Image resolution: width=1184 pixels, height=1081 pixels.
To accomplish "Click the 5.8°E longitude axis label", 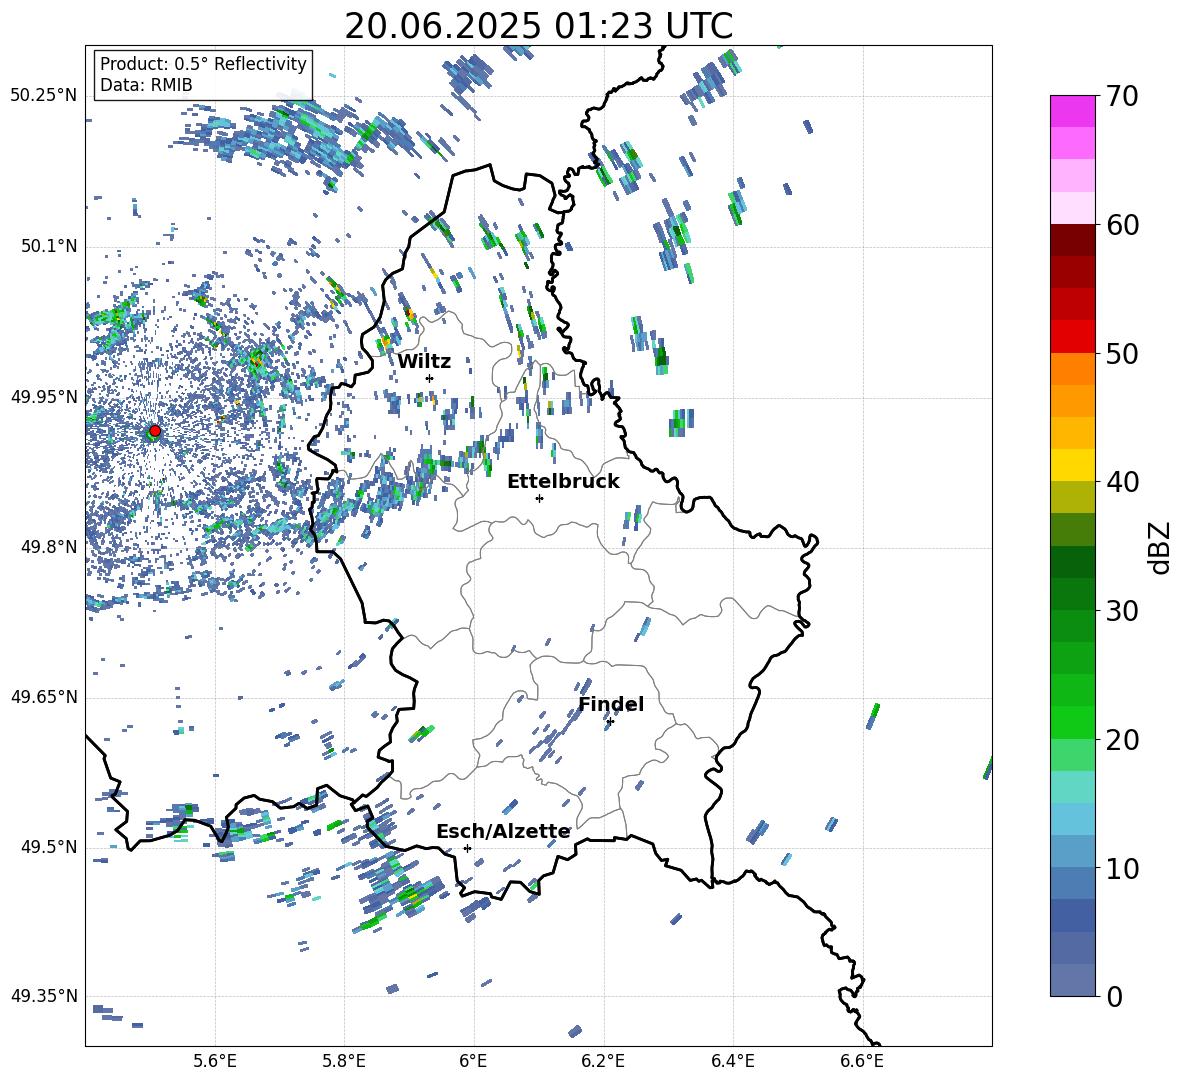I will [344, 1061].
